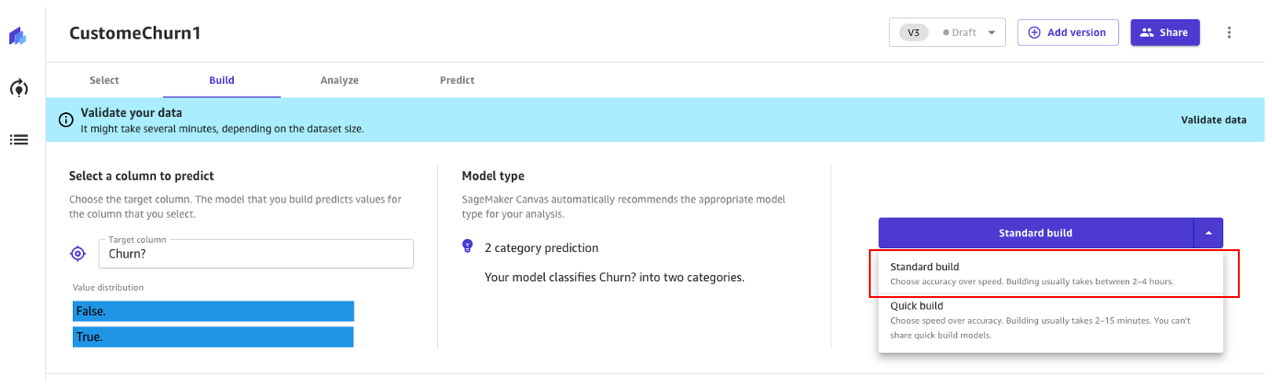Click the info icon in Validate banner

pyautogui.click(x=66, y=120)
